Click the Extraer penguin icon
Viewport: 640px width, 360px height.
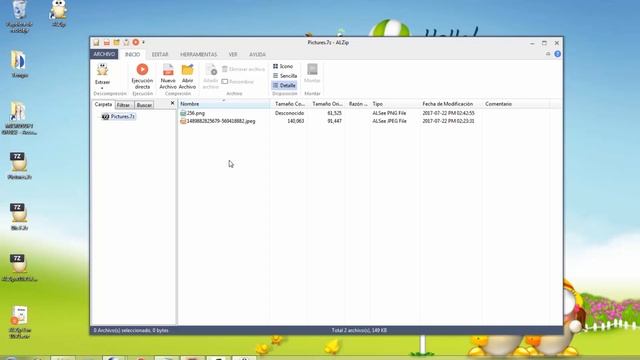click(x=102, y=70)
